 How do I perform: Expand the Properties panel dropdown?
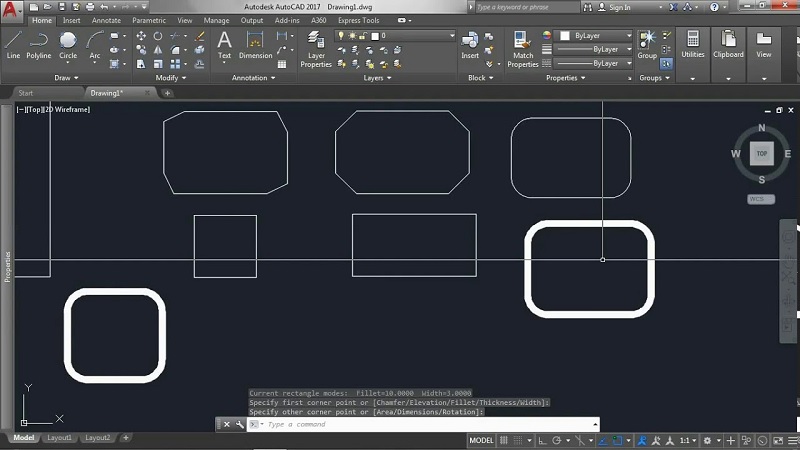click(565, 78)
